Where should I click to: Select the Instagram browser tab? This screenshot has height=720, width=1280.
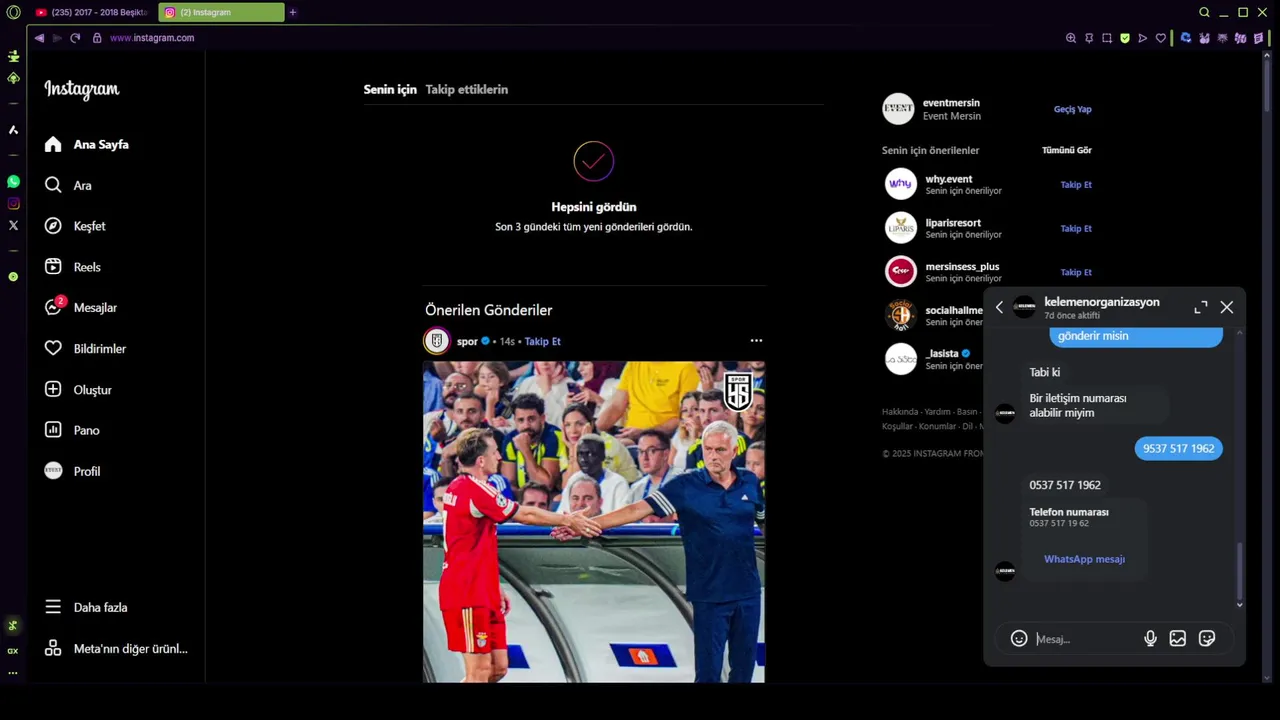(x=221, y=12)
